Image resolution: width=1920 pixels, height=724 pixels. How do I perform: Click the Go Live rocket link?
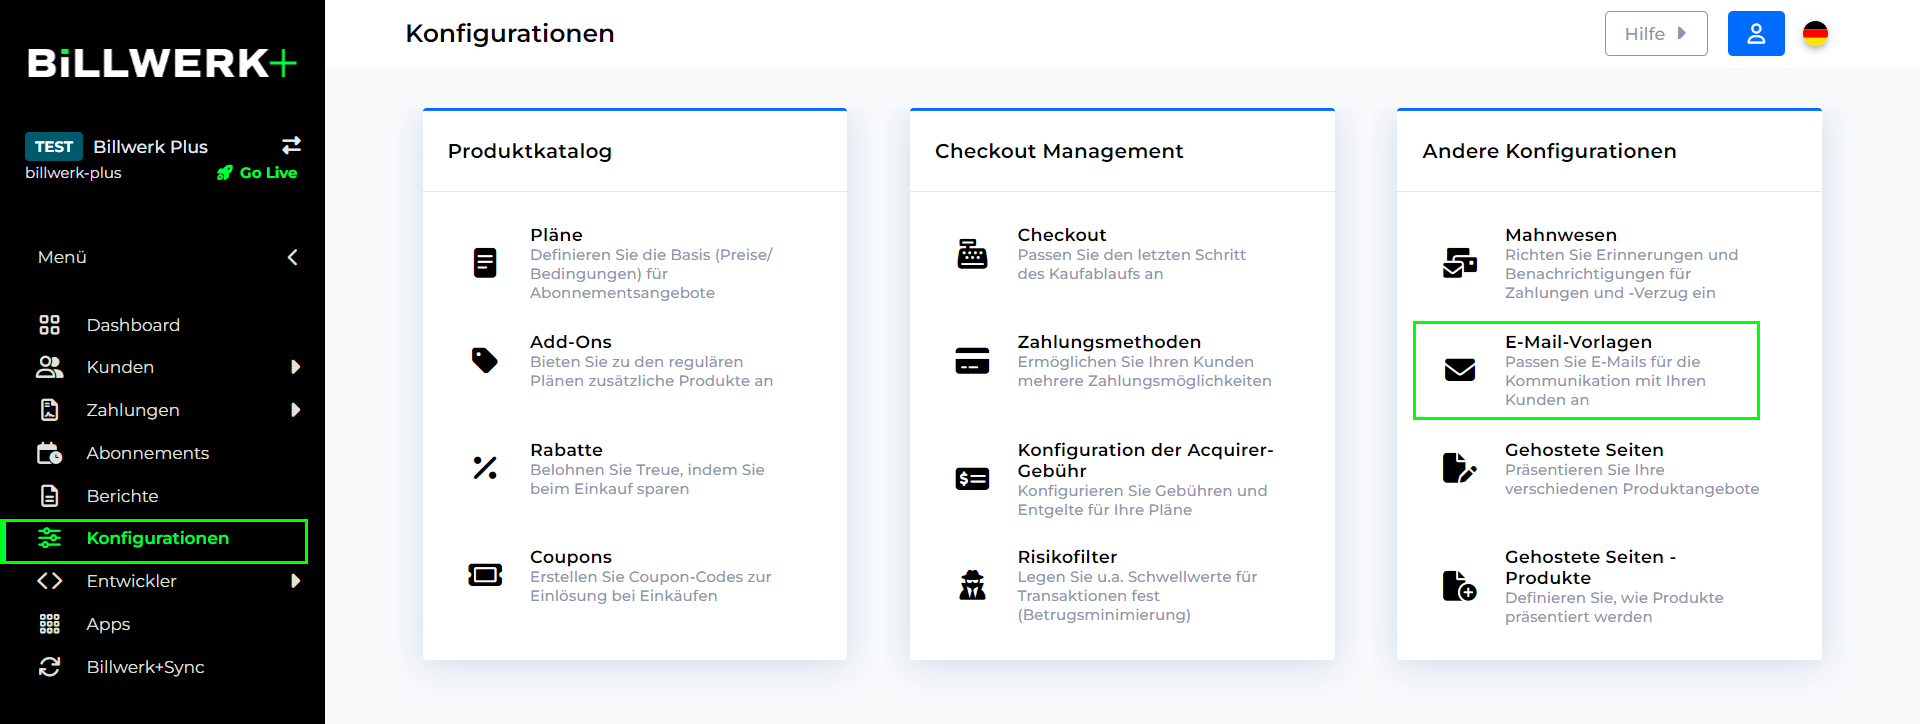pos(257,172)
